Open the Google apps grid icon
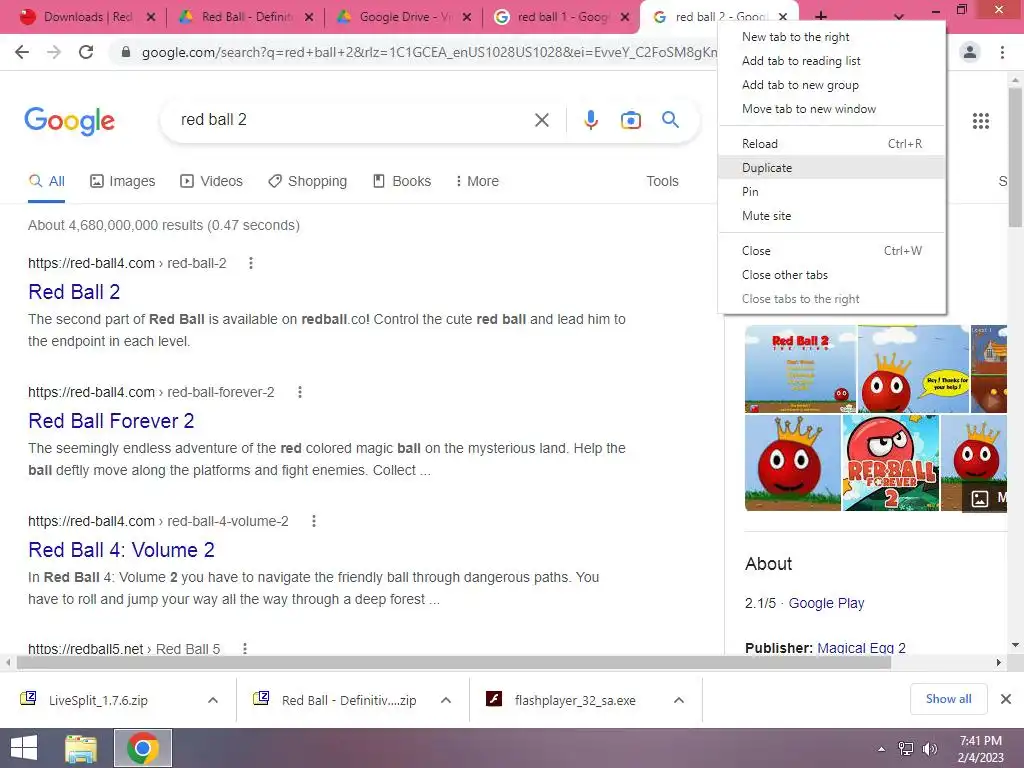The image size is (1024, 768). point(980,121)
